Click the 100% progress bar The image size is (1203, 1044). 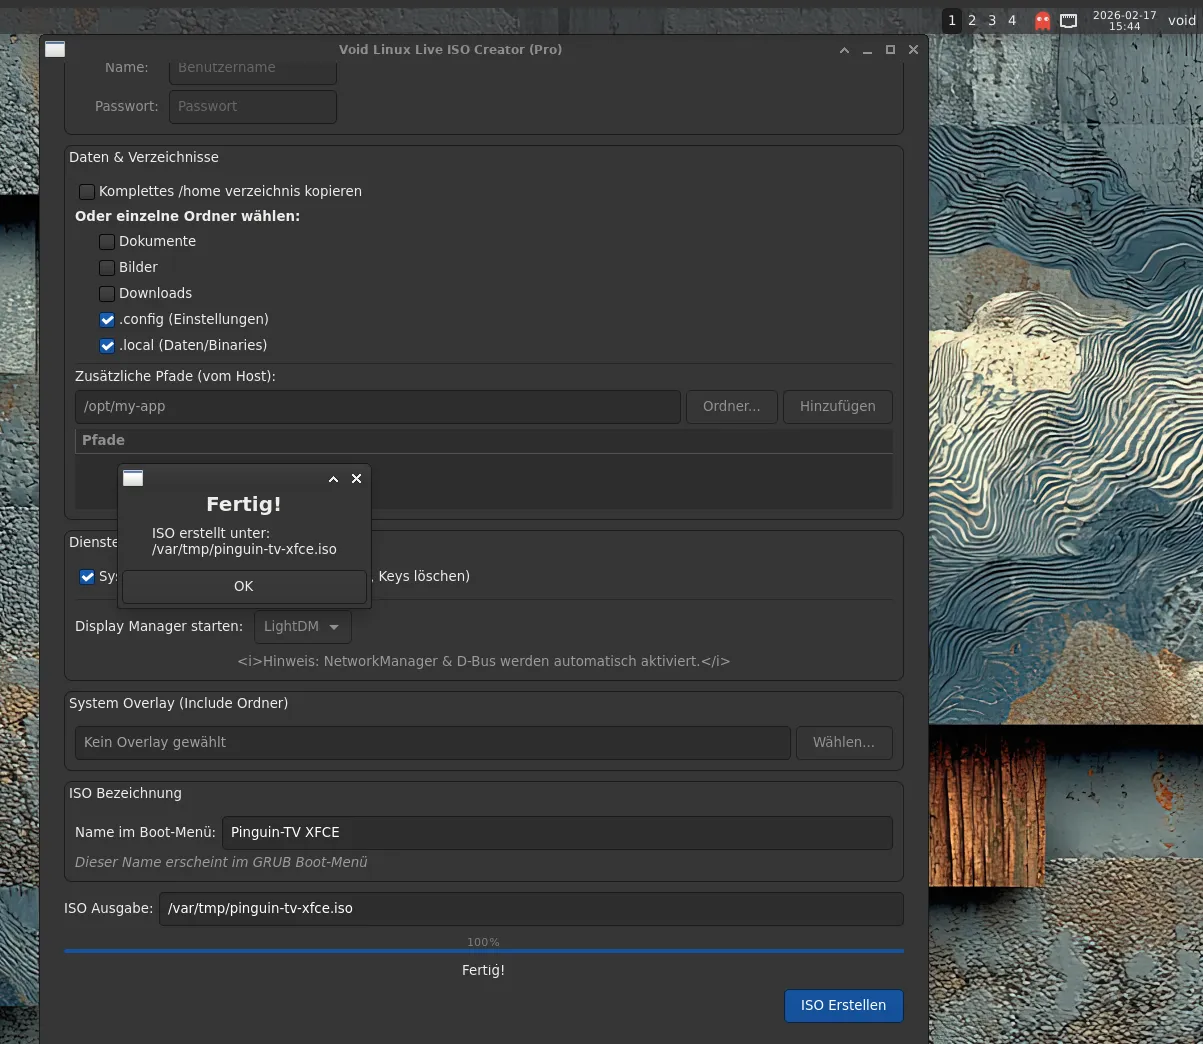pyautogui.click(x=483, y=951)
